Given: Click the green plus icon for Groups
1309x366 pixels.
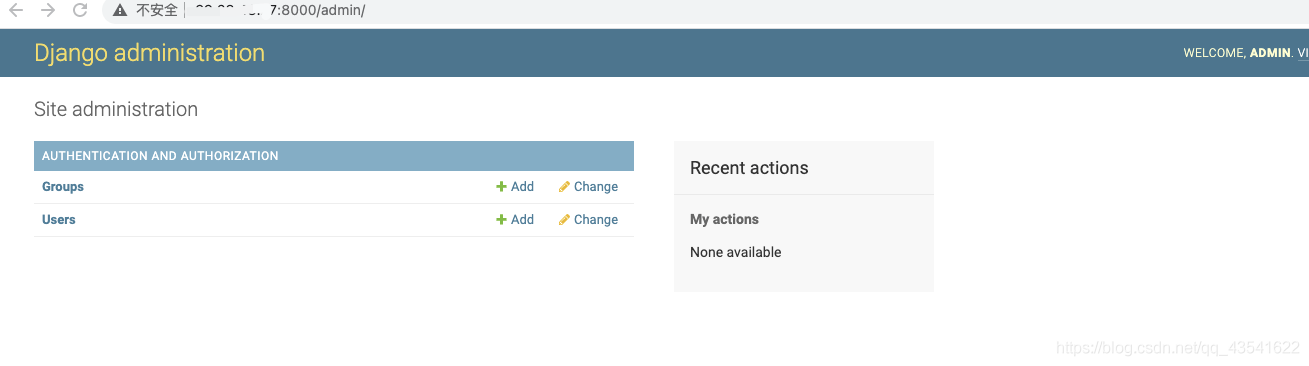Looking at the screenshot, I should pos(501,187).
